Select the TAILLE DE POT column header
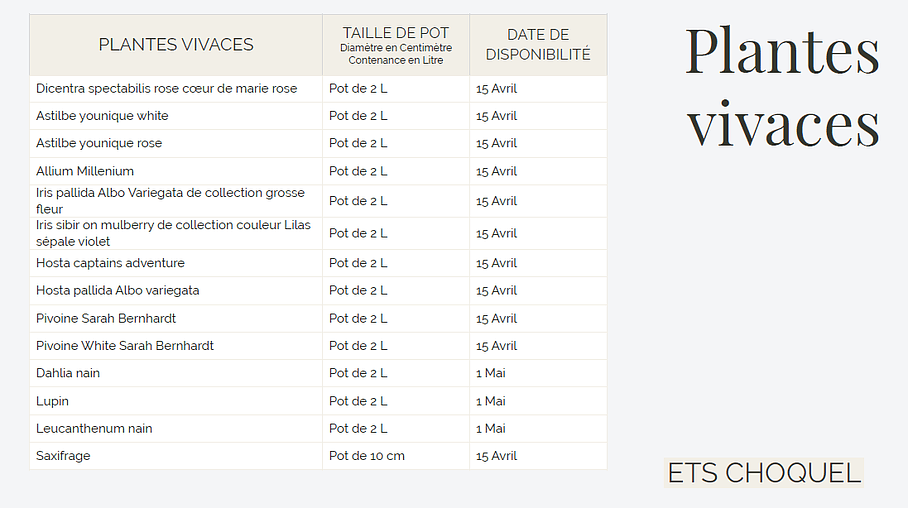 396,45
